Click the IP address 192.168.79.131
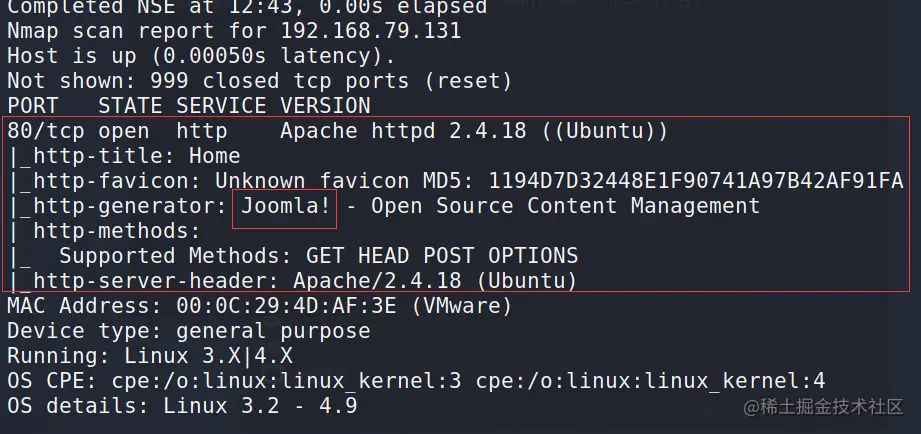Viewport: 921px width, 434px height. click(x=371, y=31)
